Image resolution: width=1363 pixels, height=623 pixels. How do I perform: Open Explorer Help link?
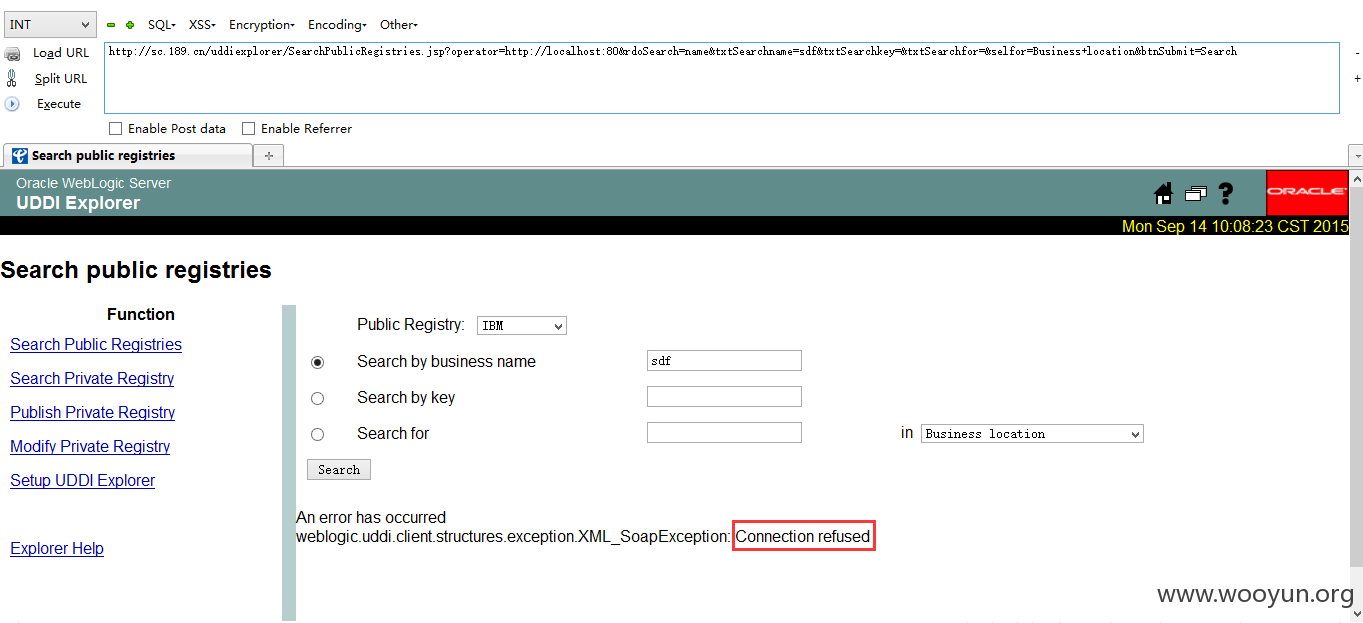pyautogui.click(x=57, y=548)
